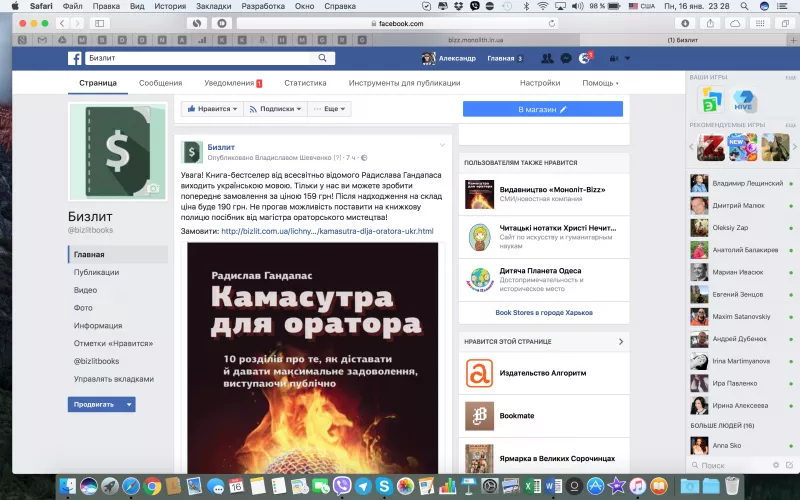Open Finder in the Dock

(x=67, y=486)
